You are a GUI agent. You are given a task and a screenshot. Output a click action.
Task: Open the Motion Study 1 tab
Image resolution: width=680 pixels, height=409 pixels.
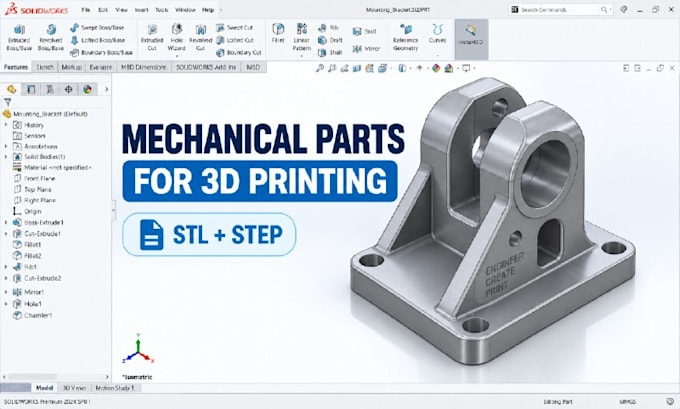[115, 388]
